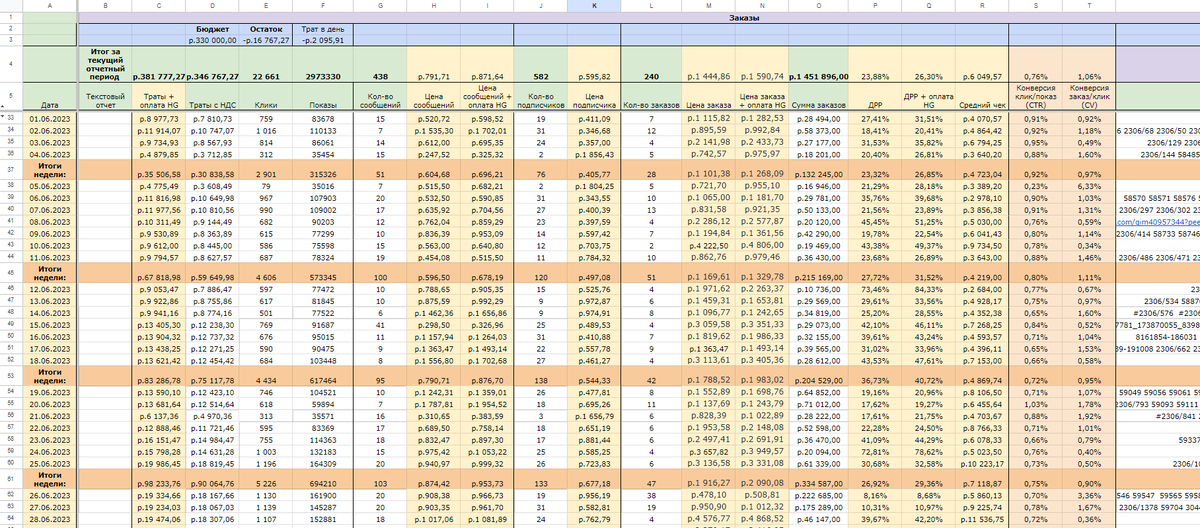Click the Бюджет label cell
The image size is (1200, 528).
(x=211, y=30)
